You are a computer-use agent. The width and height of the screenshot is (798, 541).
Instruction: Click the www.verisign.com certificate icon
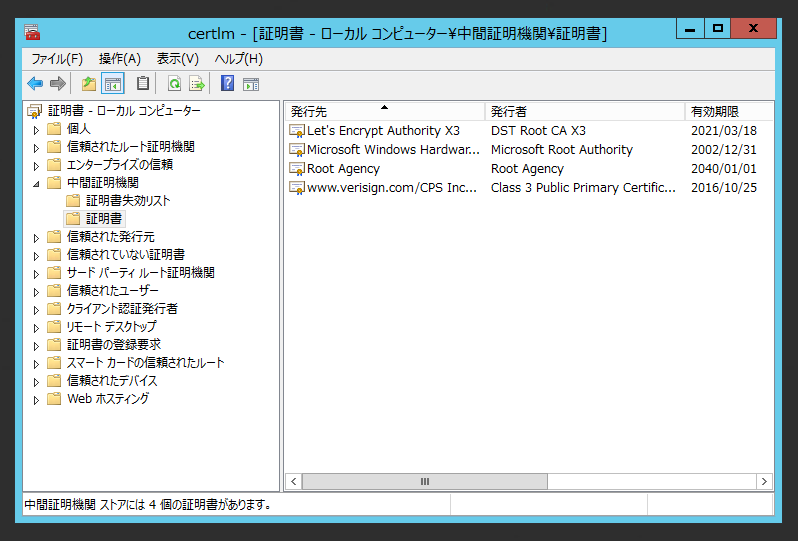point(297,188)
